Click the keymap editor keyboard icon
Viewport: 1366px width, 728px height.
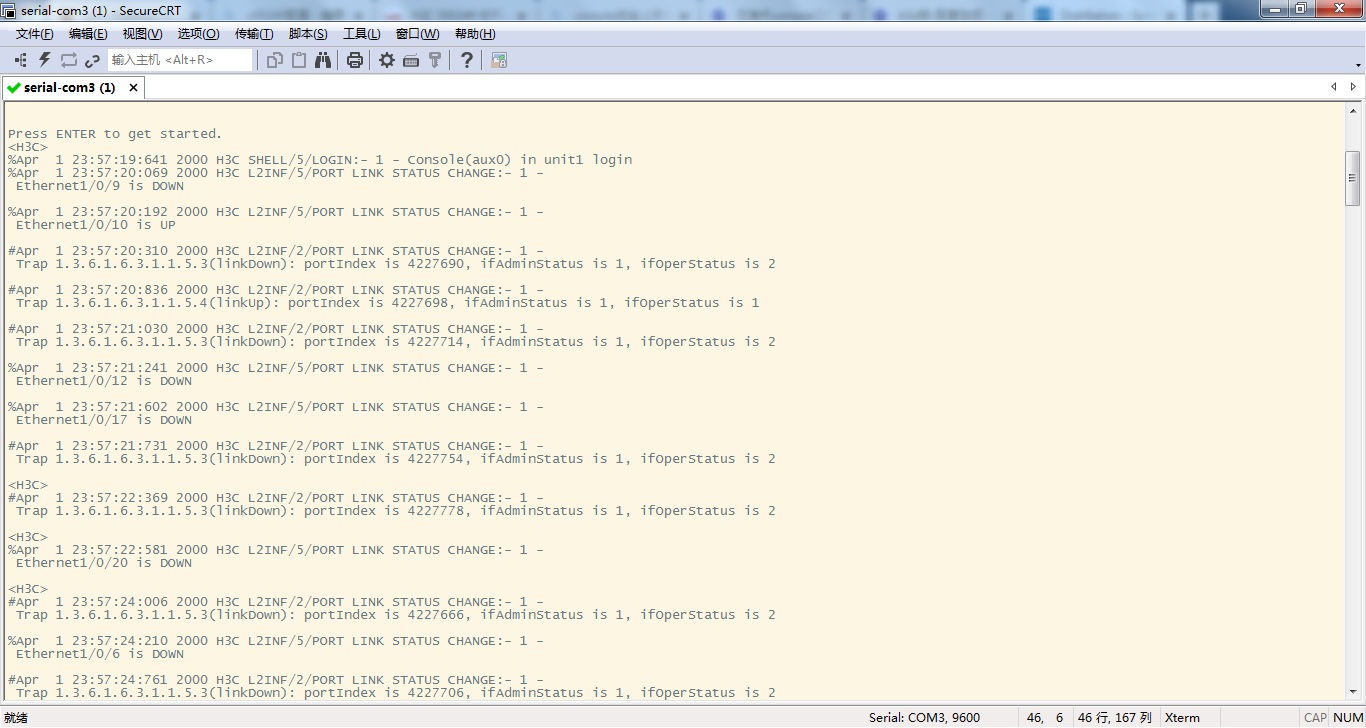(x=411, y=60)
